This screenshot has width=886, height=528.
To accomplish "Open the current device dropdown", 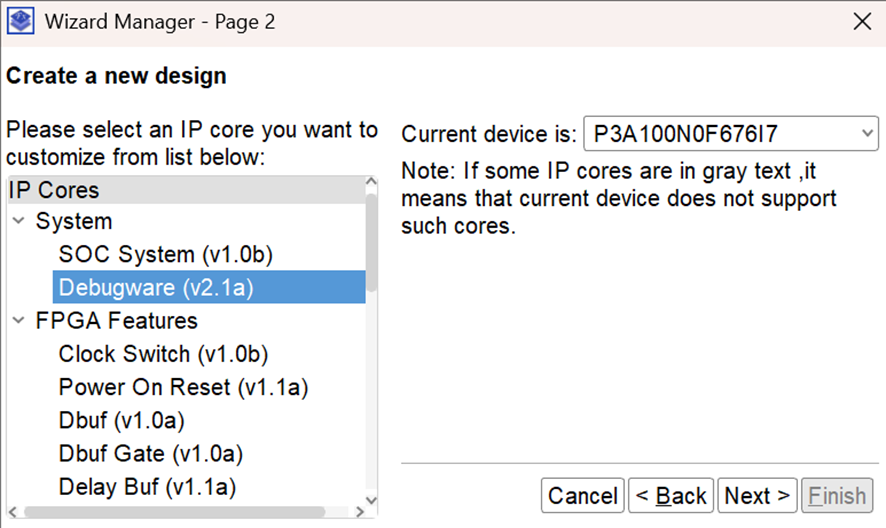I will pyautogui.click(x=731, y=134).
